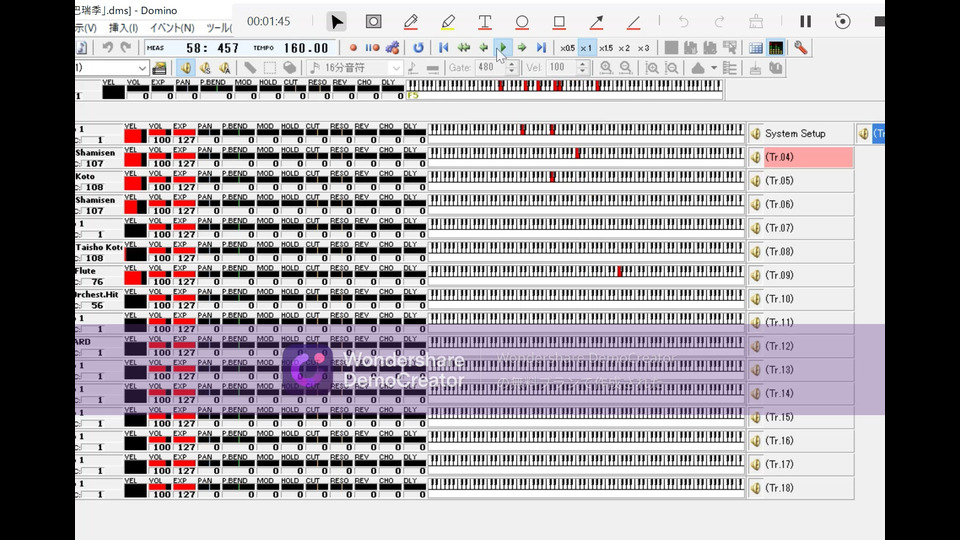Screen dimensions: 960x540
Task: Open the event list grid icon
Action: [756, 48]
